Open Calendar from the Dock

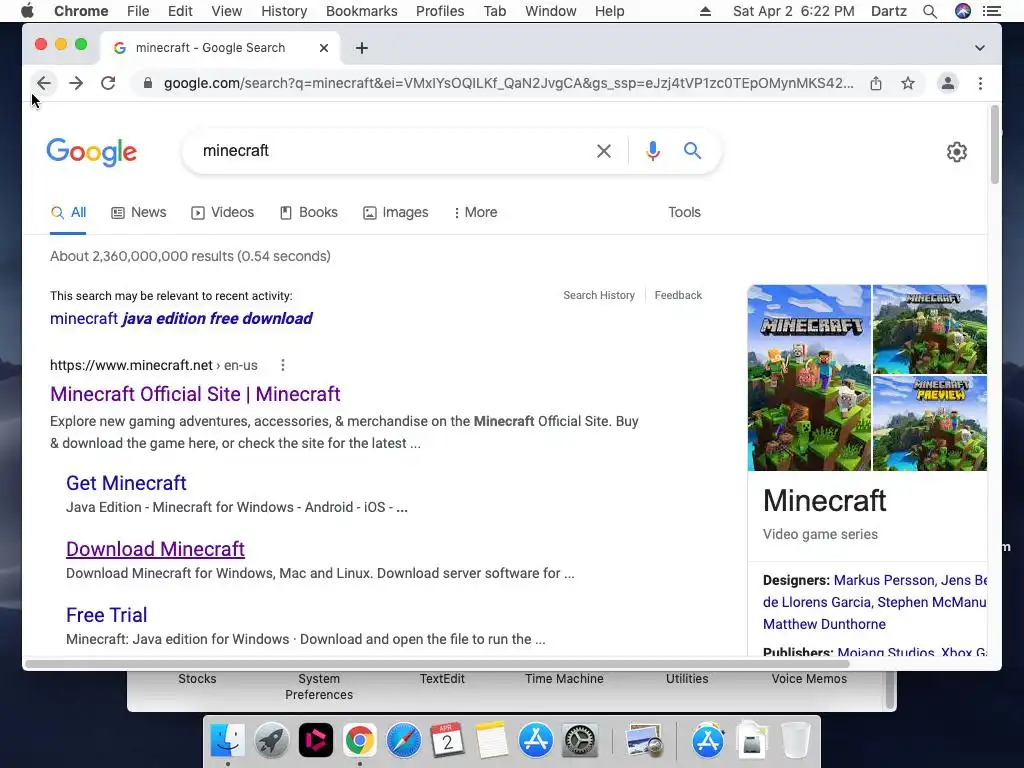pyautogui.click(x=447, y=741)
